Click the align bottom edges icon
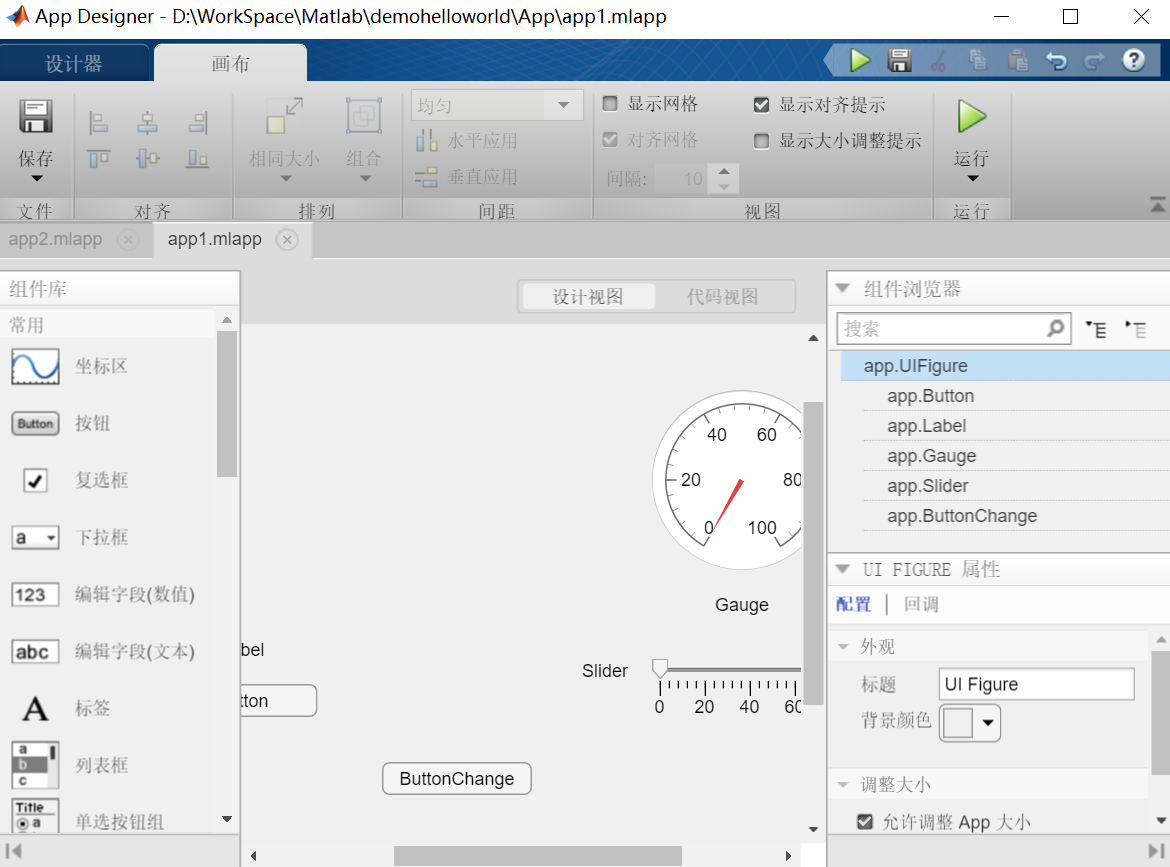The height and width of the screenshot is (867, 1170). click(198, 158)
